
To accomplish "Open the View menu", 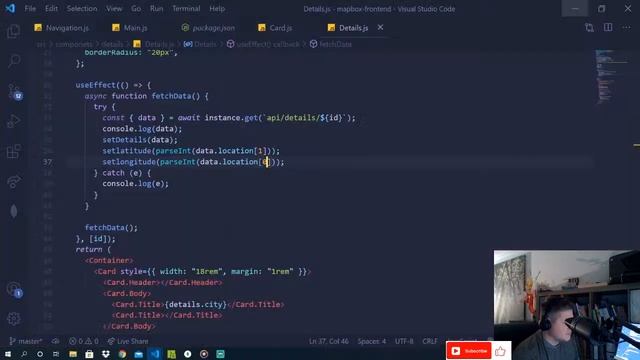I will [114, 9].
